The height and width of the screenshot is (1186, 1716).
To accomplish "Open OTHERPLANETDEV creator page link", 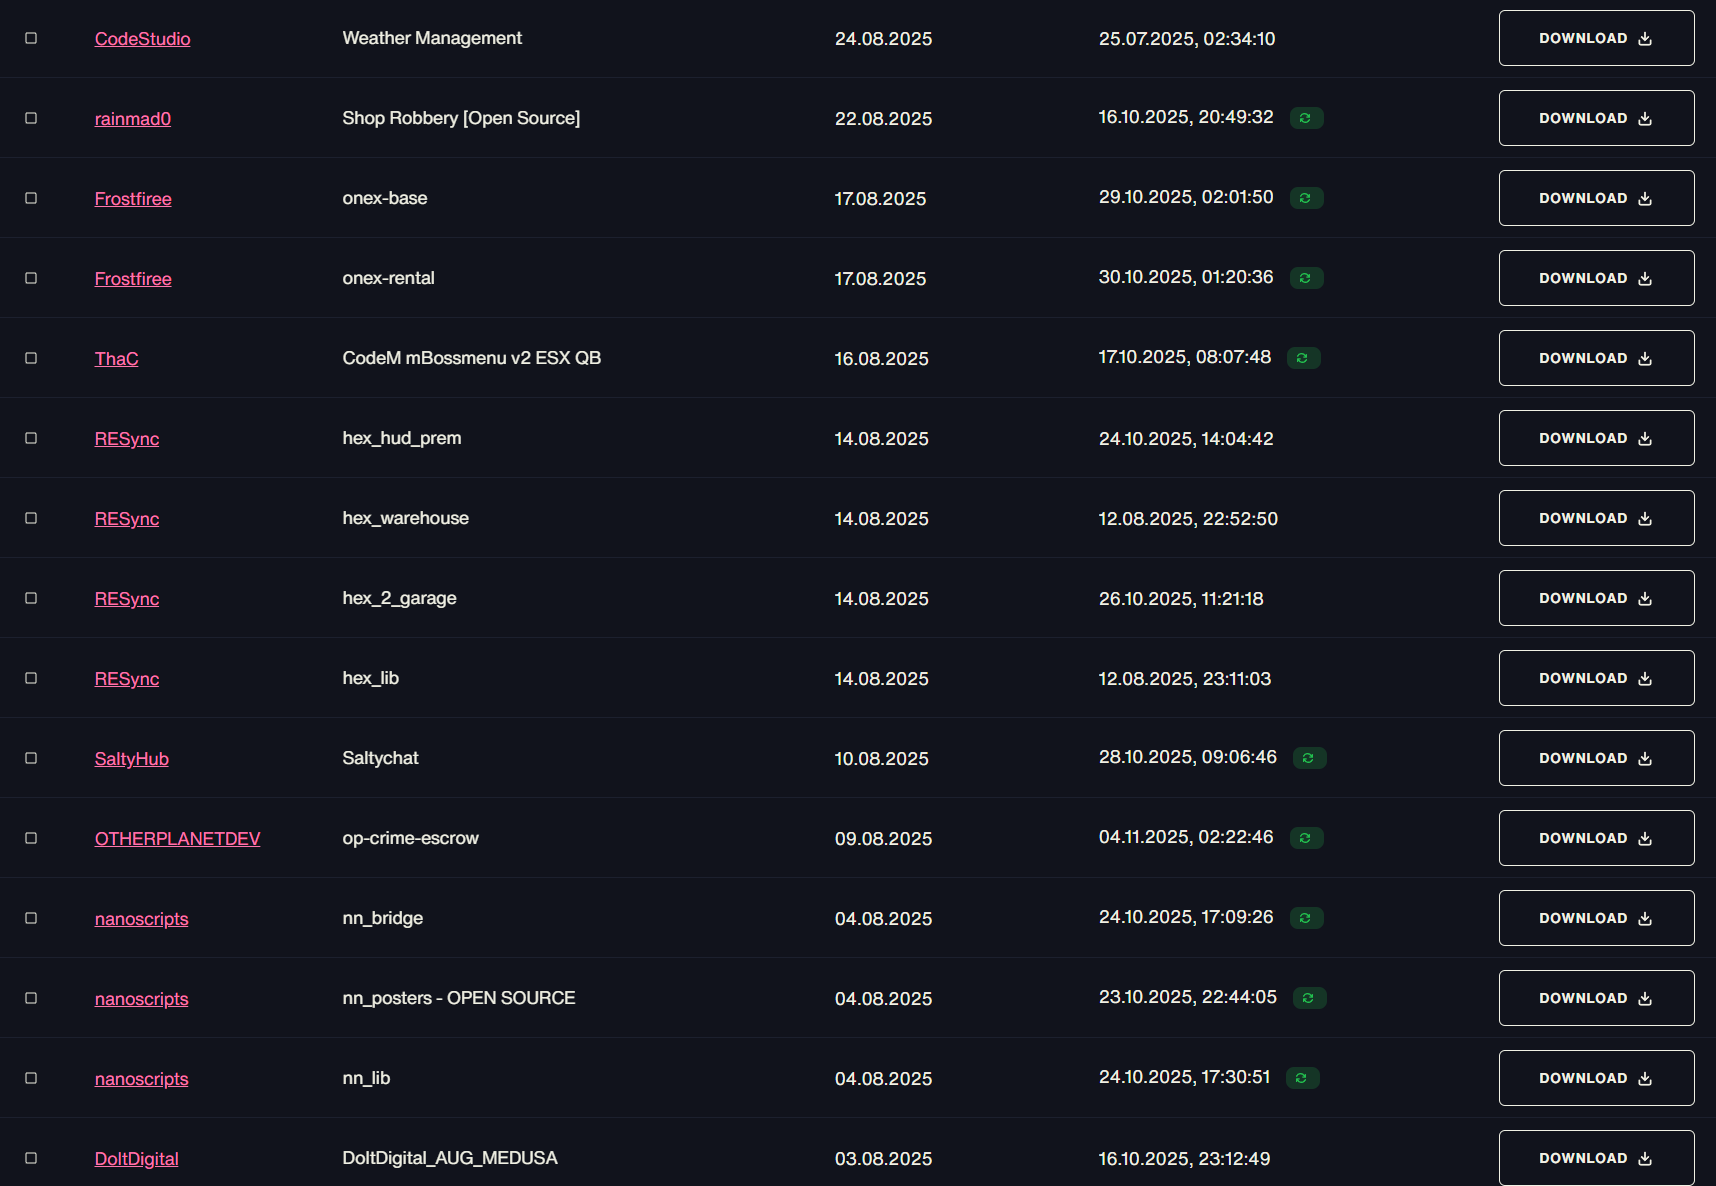I will (x=177, y=839).
